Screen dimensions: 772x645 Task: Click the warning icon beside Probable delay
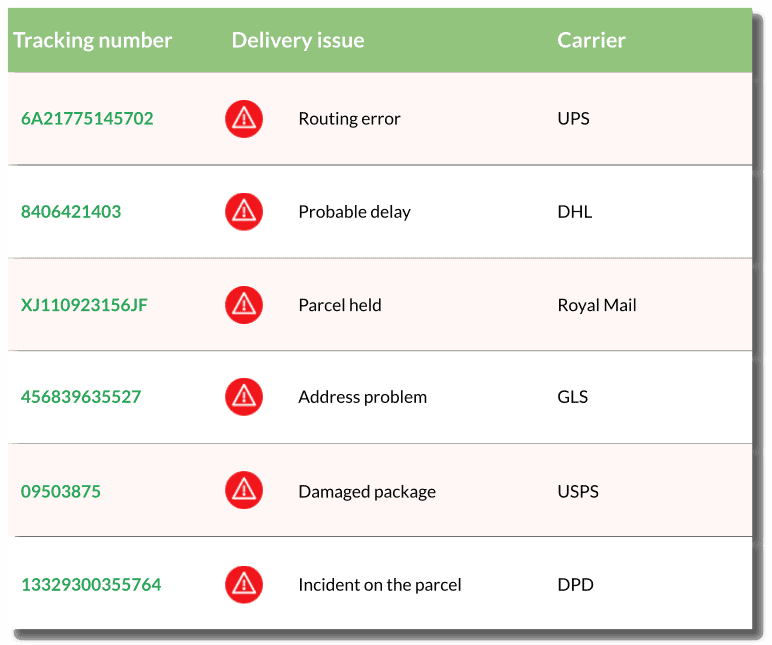(x=244, y=212)
